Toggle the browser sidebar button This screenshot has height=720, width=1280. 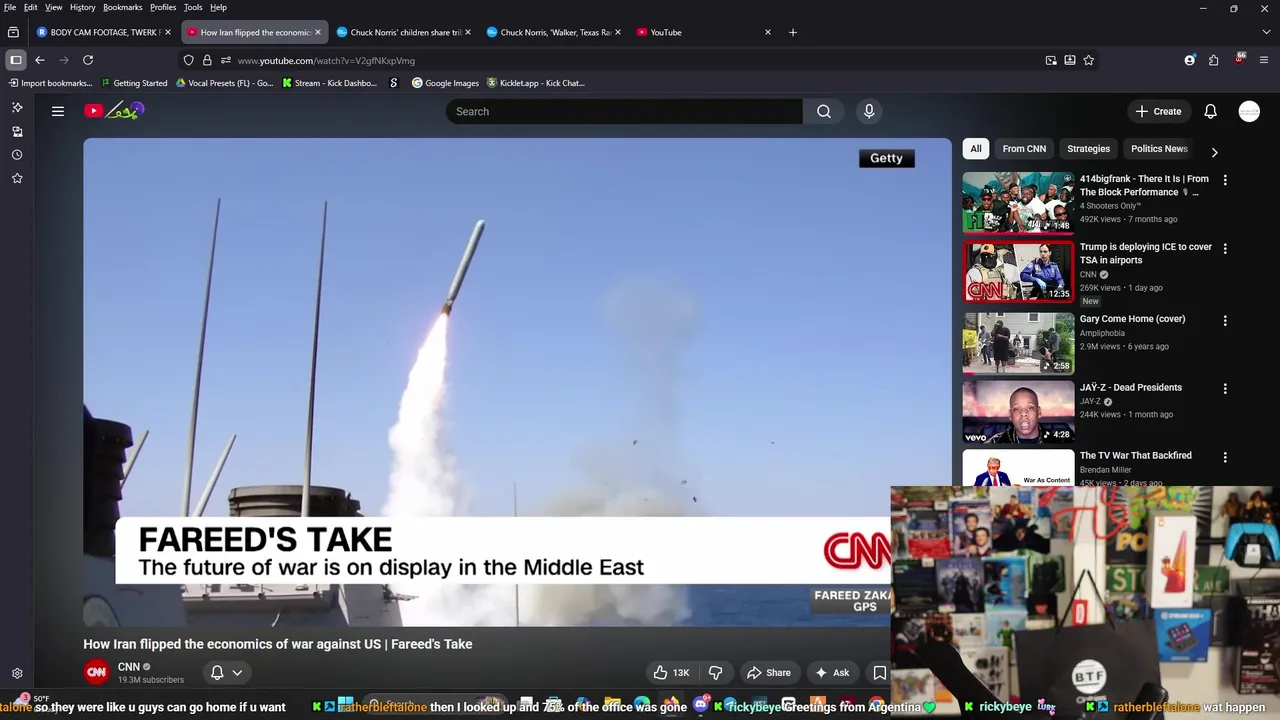[16, 60]
